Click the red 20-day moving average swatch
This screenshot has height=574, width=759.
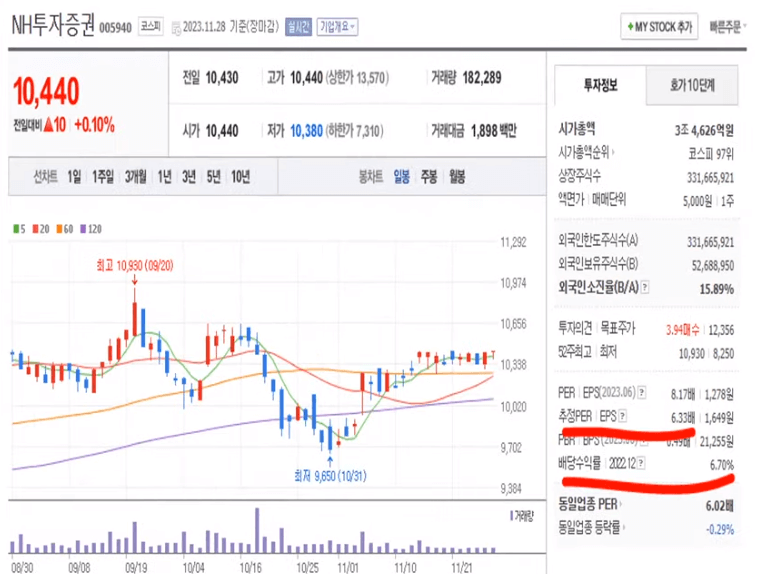tap(35, 229)
